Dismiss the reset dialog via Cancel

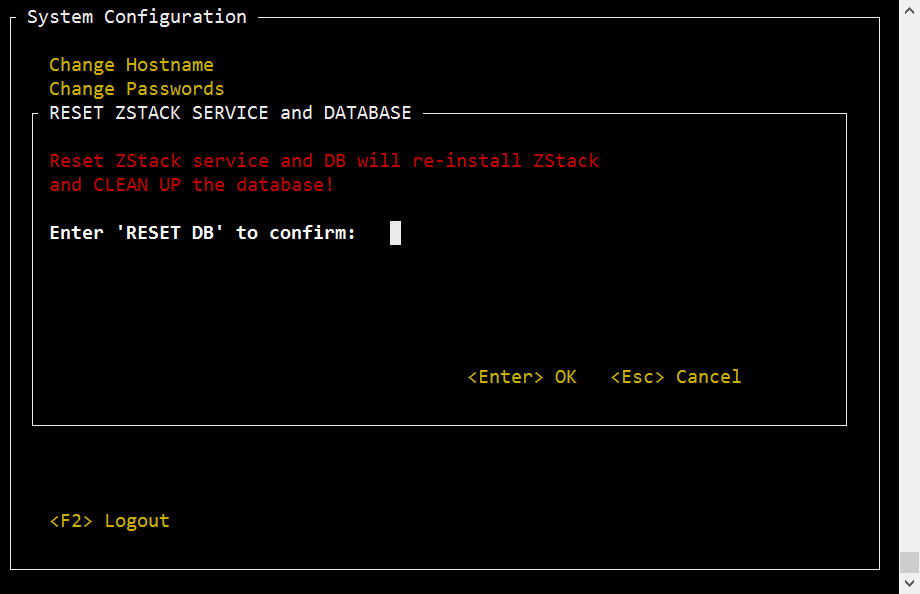point(708,377)
